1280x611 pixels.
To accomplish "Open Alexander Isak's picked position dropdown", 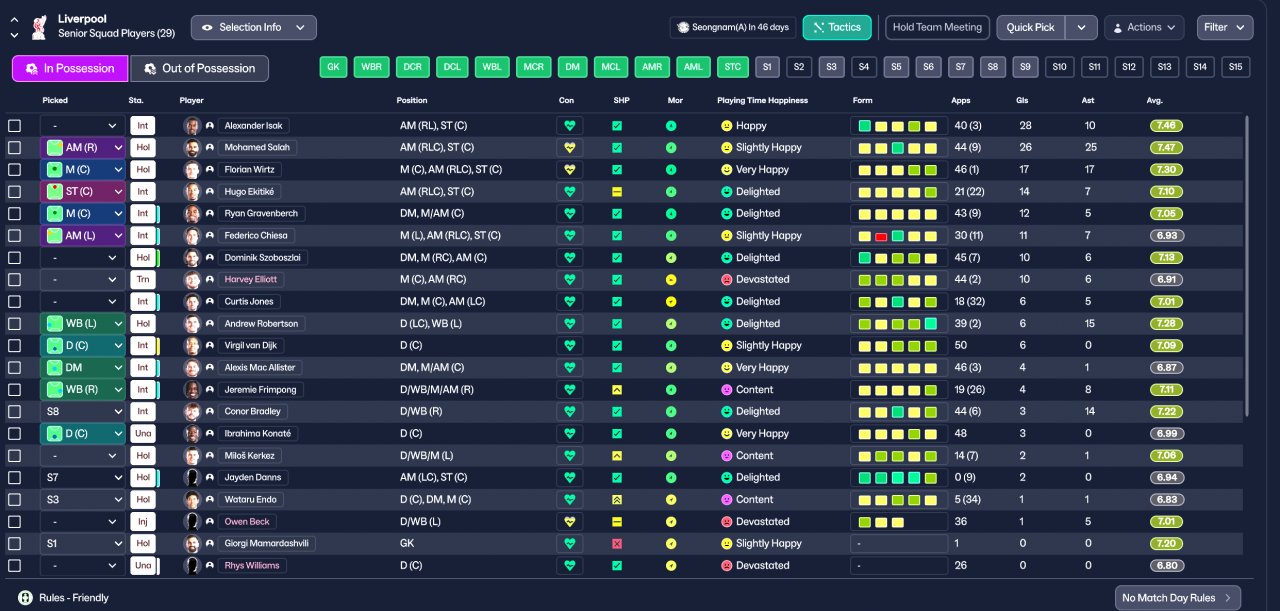I will [83, 126].
